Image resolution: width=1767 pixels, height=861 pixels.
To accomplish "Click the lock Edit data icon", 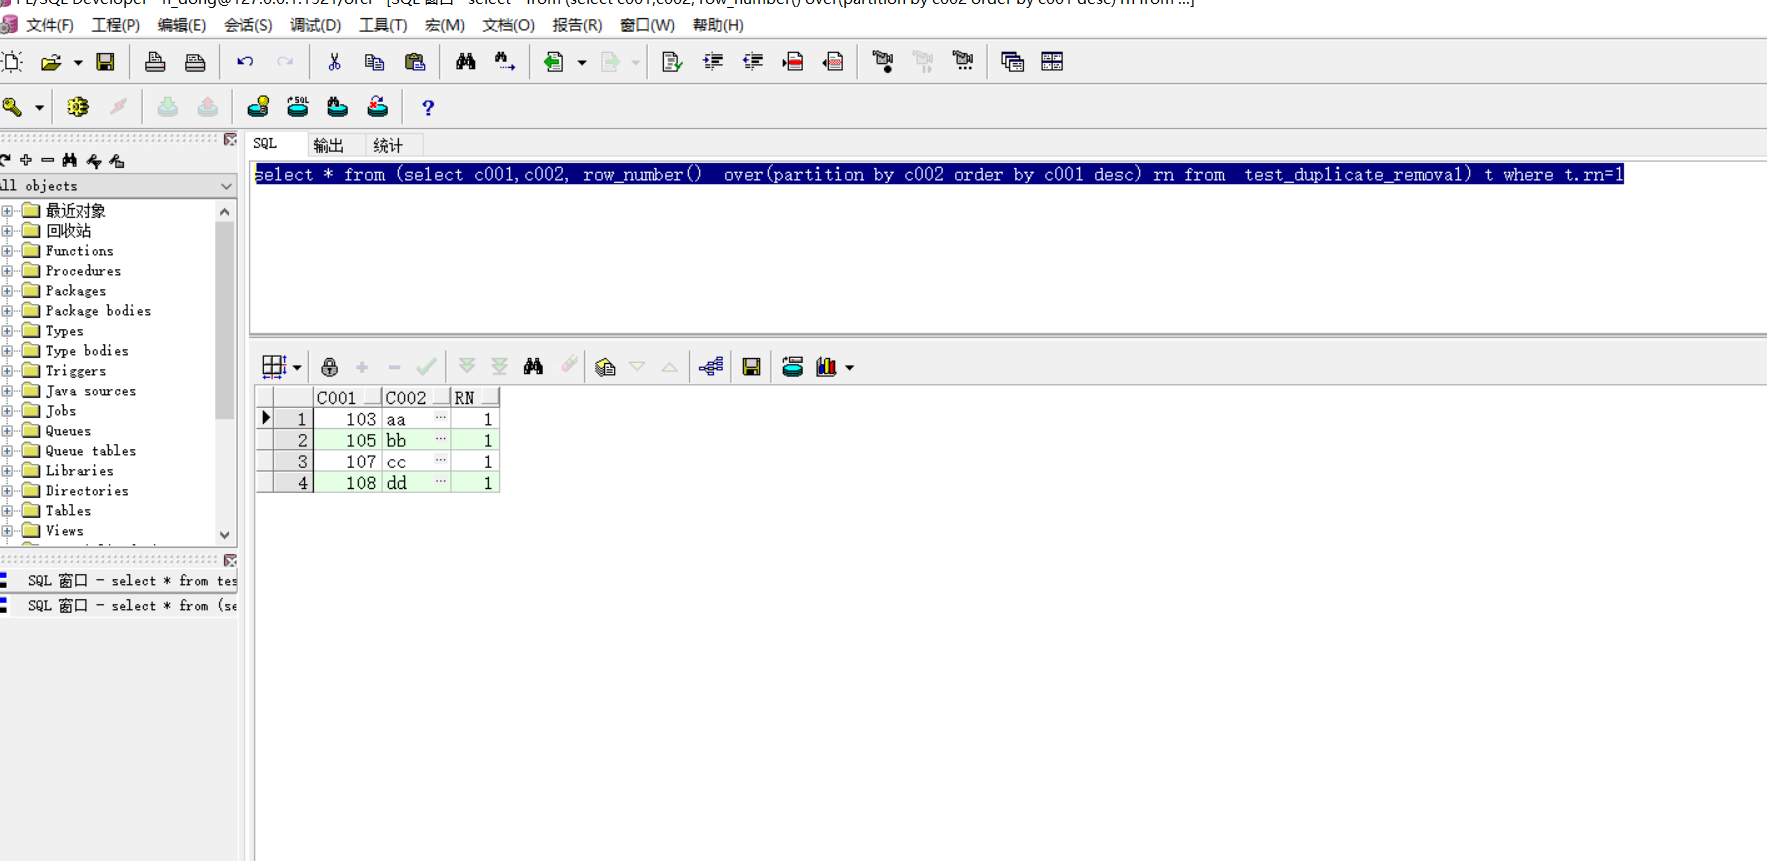I will (x=329, y=367).
